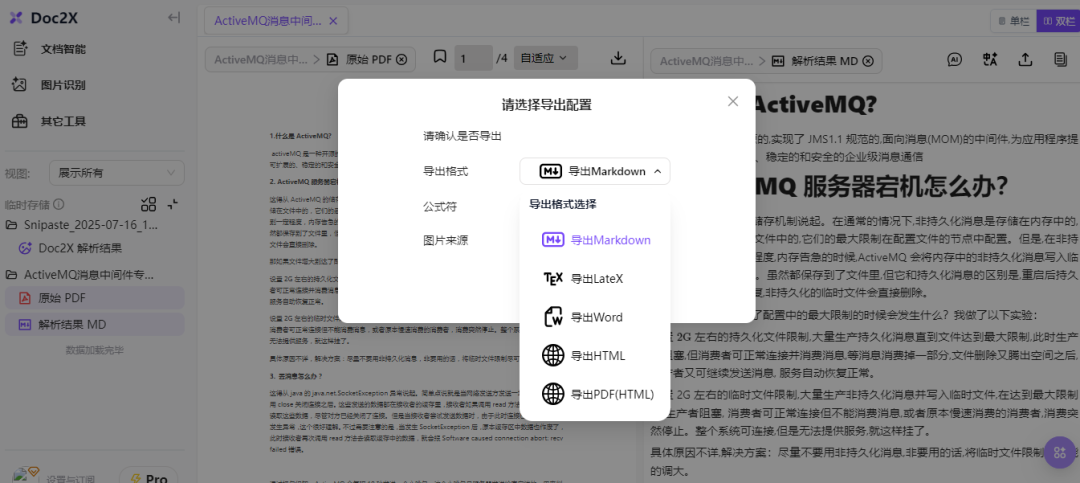
Task: Select 导出Markdown from the format list
Action: tap(596, 240)
